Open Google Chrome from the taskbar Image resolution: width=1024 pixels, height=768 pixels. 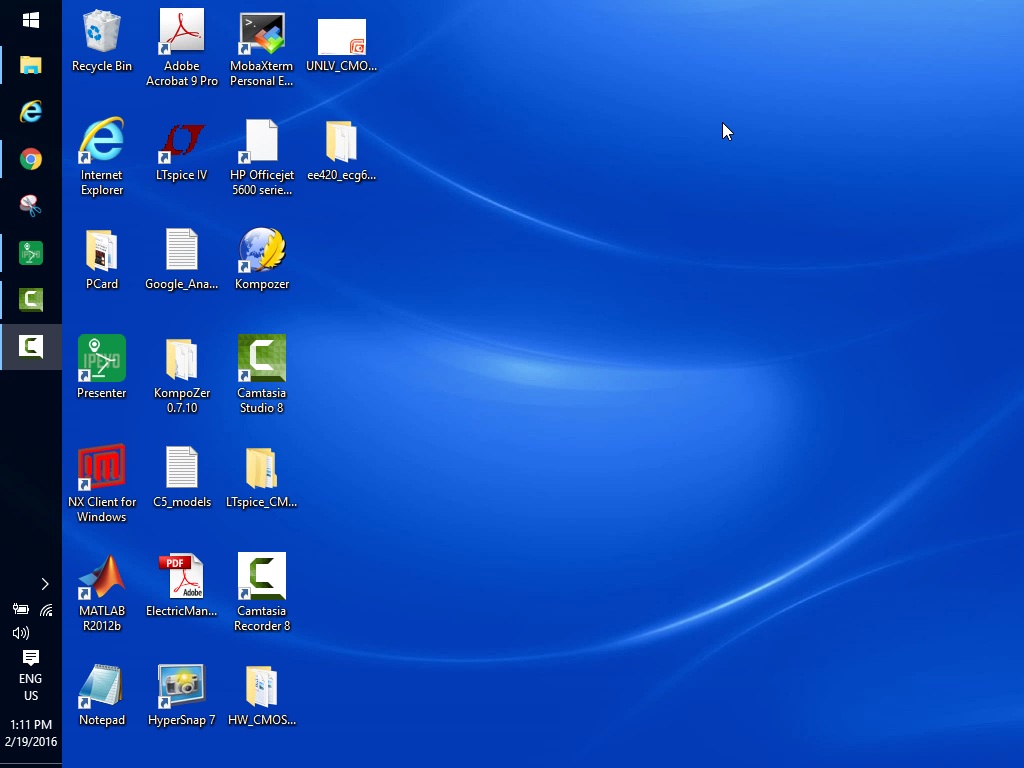click(31, 159)
